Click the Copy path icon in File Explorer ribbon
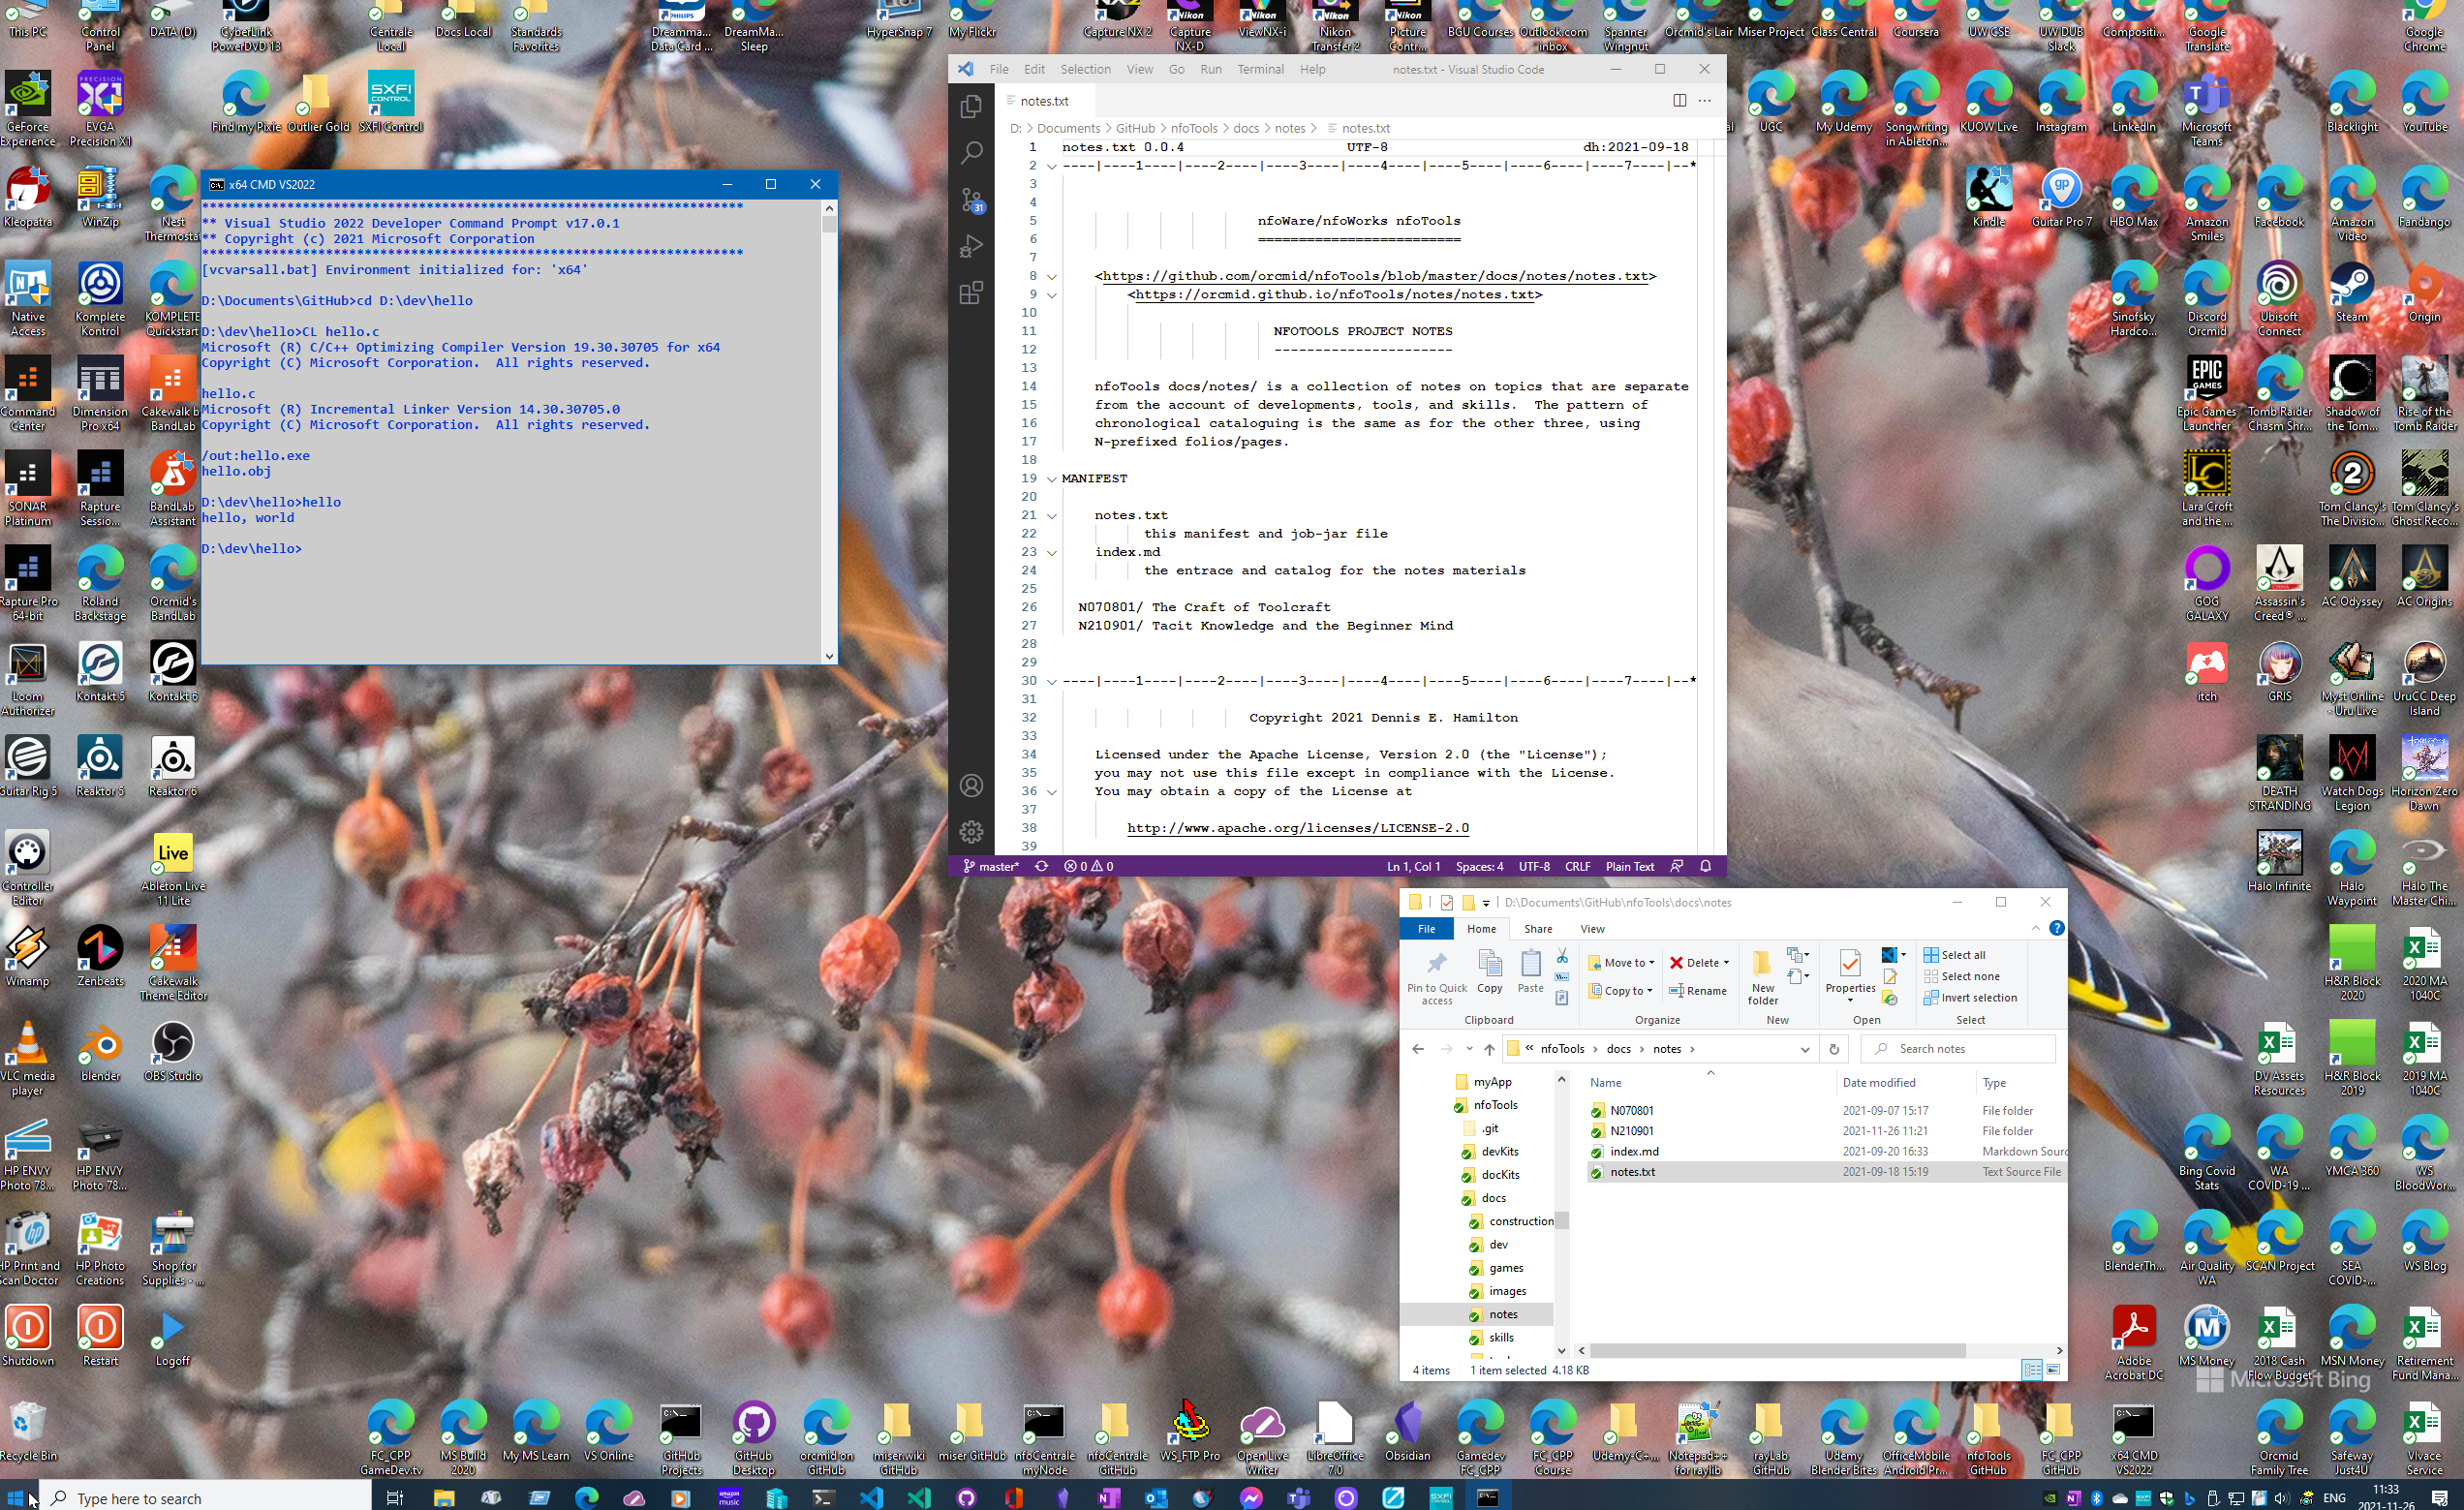The image size is (2464, 1510). (x=1562, y=976)
